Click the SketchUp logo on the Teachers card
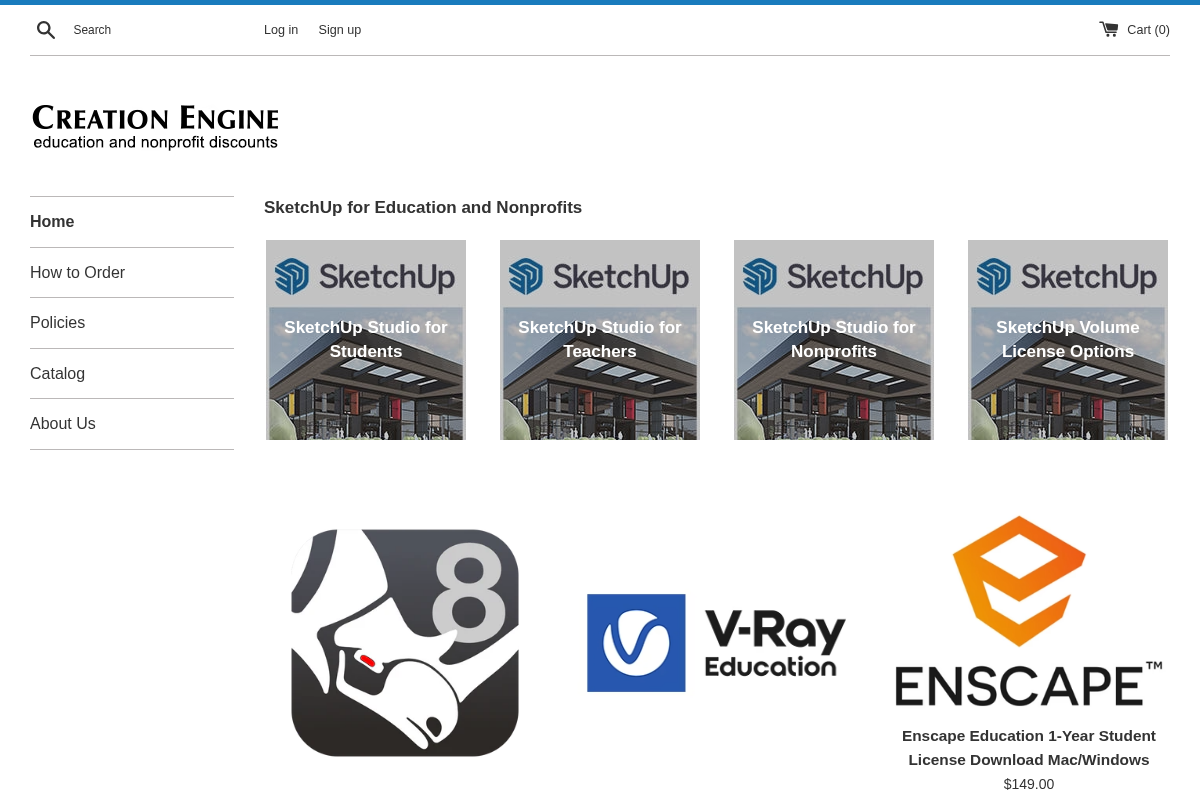1200x800 pixels. (599, 276)
